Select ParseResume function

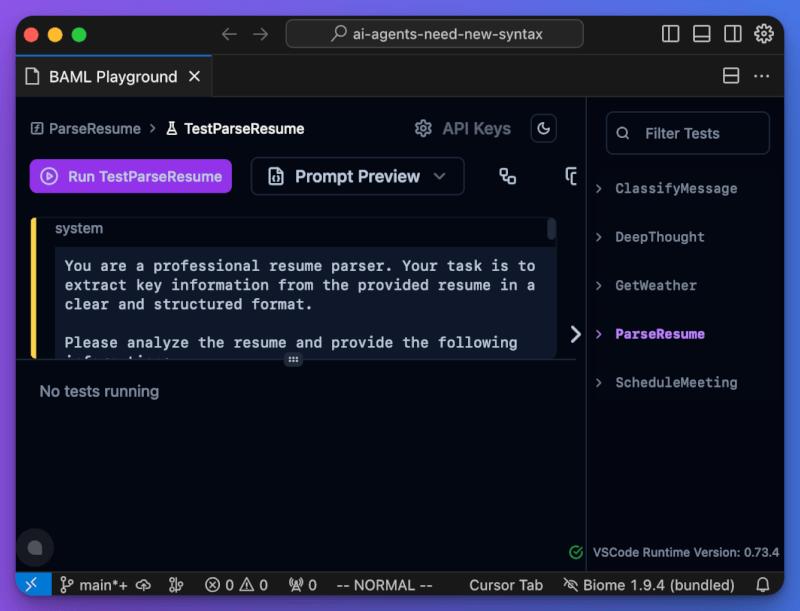pos(660,334)
